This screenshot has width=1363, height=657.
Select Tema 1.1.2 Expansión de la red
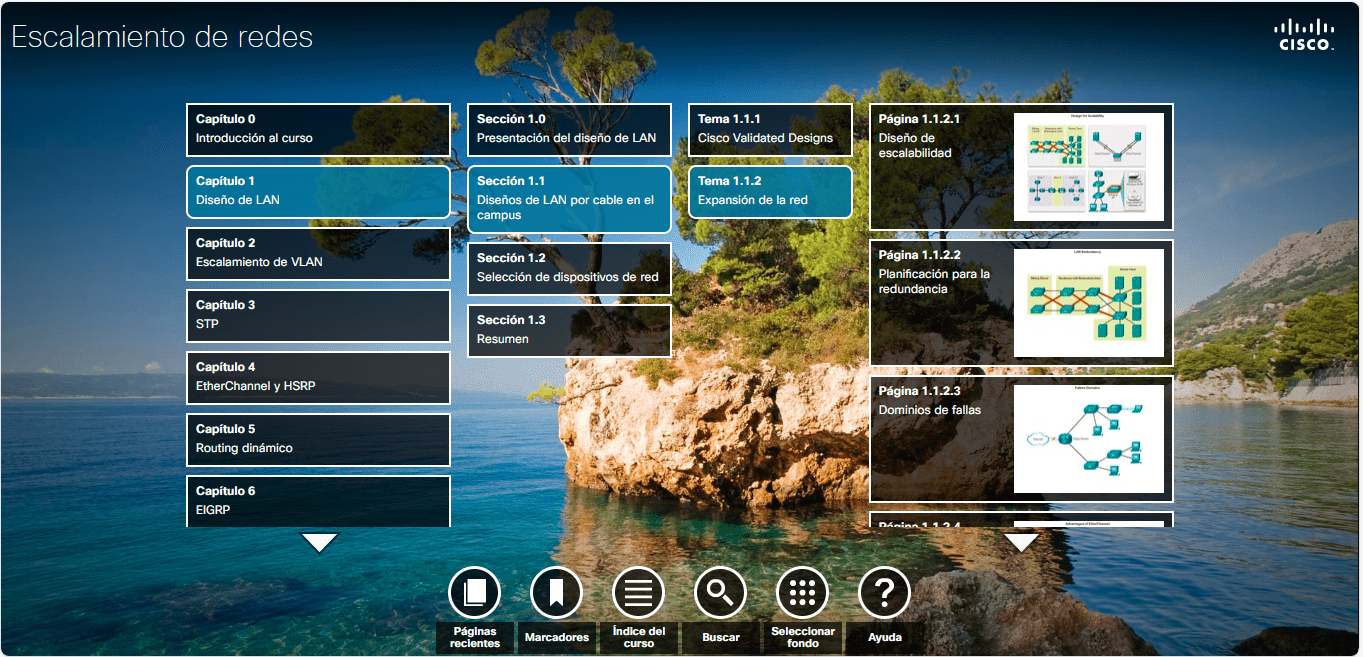(x=770, y=192)
